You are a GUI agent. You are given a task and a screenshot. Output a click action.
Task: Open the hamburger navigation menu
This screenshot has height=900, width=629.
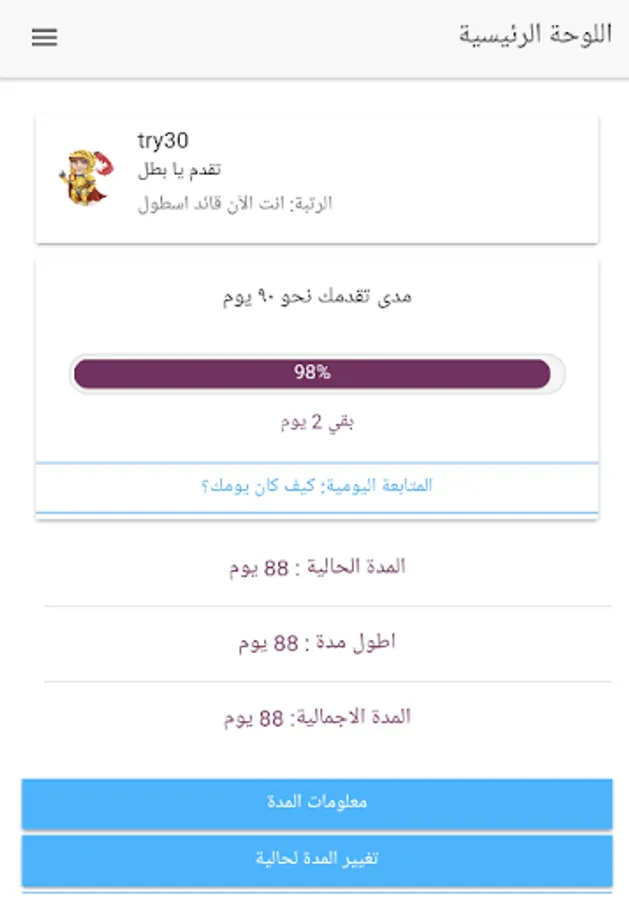45,38
